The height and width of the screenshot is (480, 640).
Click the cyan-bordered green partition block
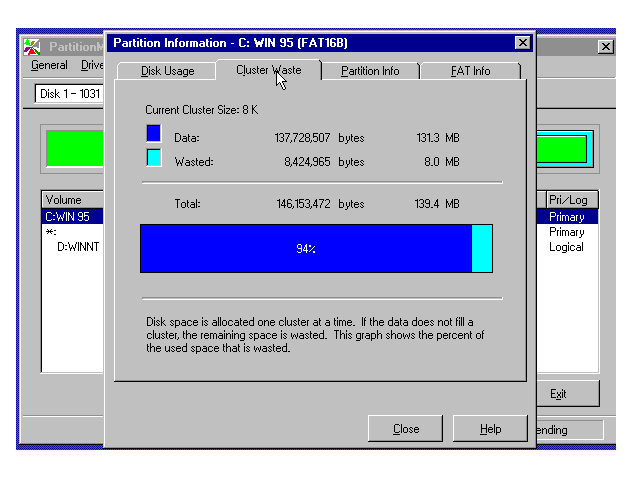pyautogui.click(x=565, y=149)
